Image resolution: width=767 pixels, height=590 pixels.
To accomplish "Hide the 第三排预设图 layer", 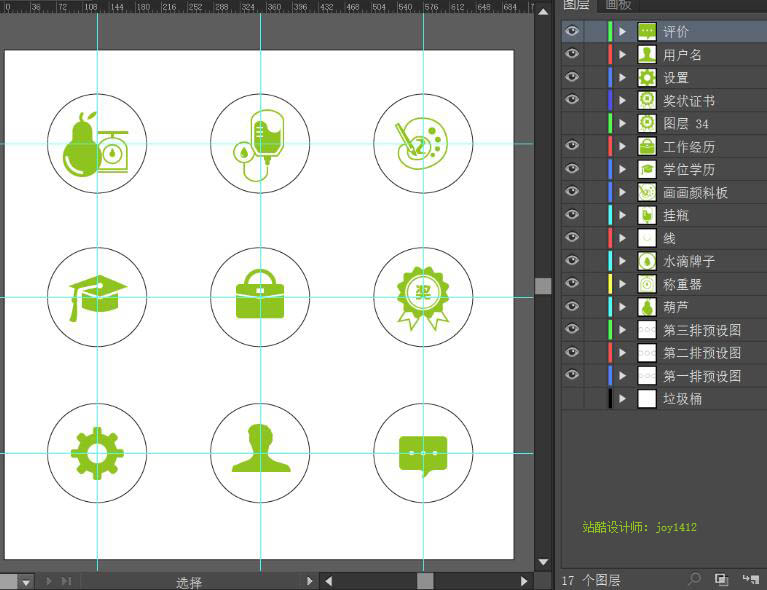I will [572, 329].
